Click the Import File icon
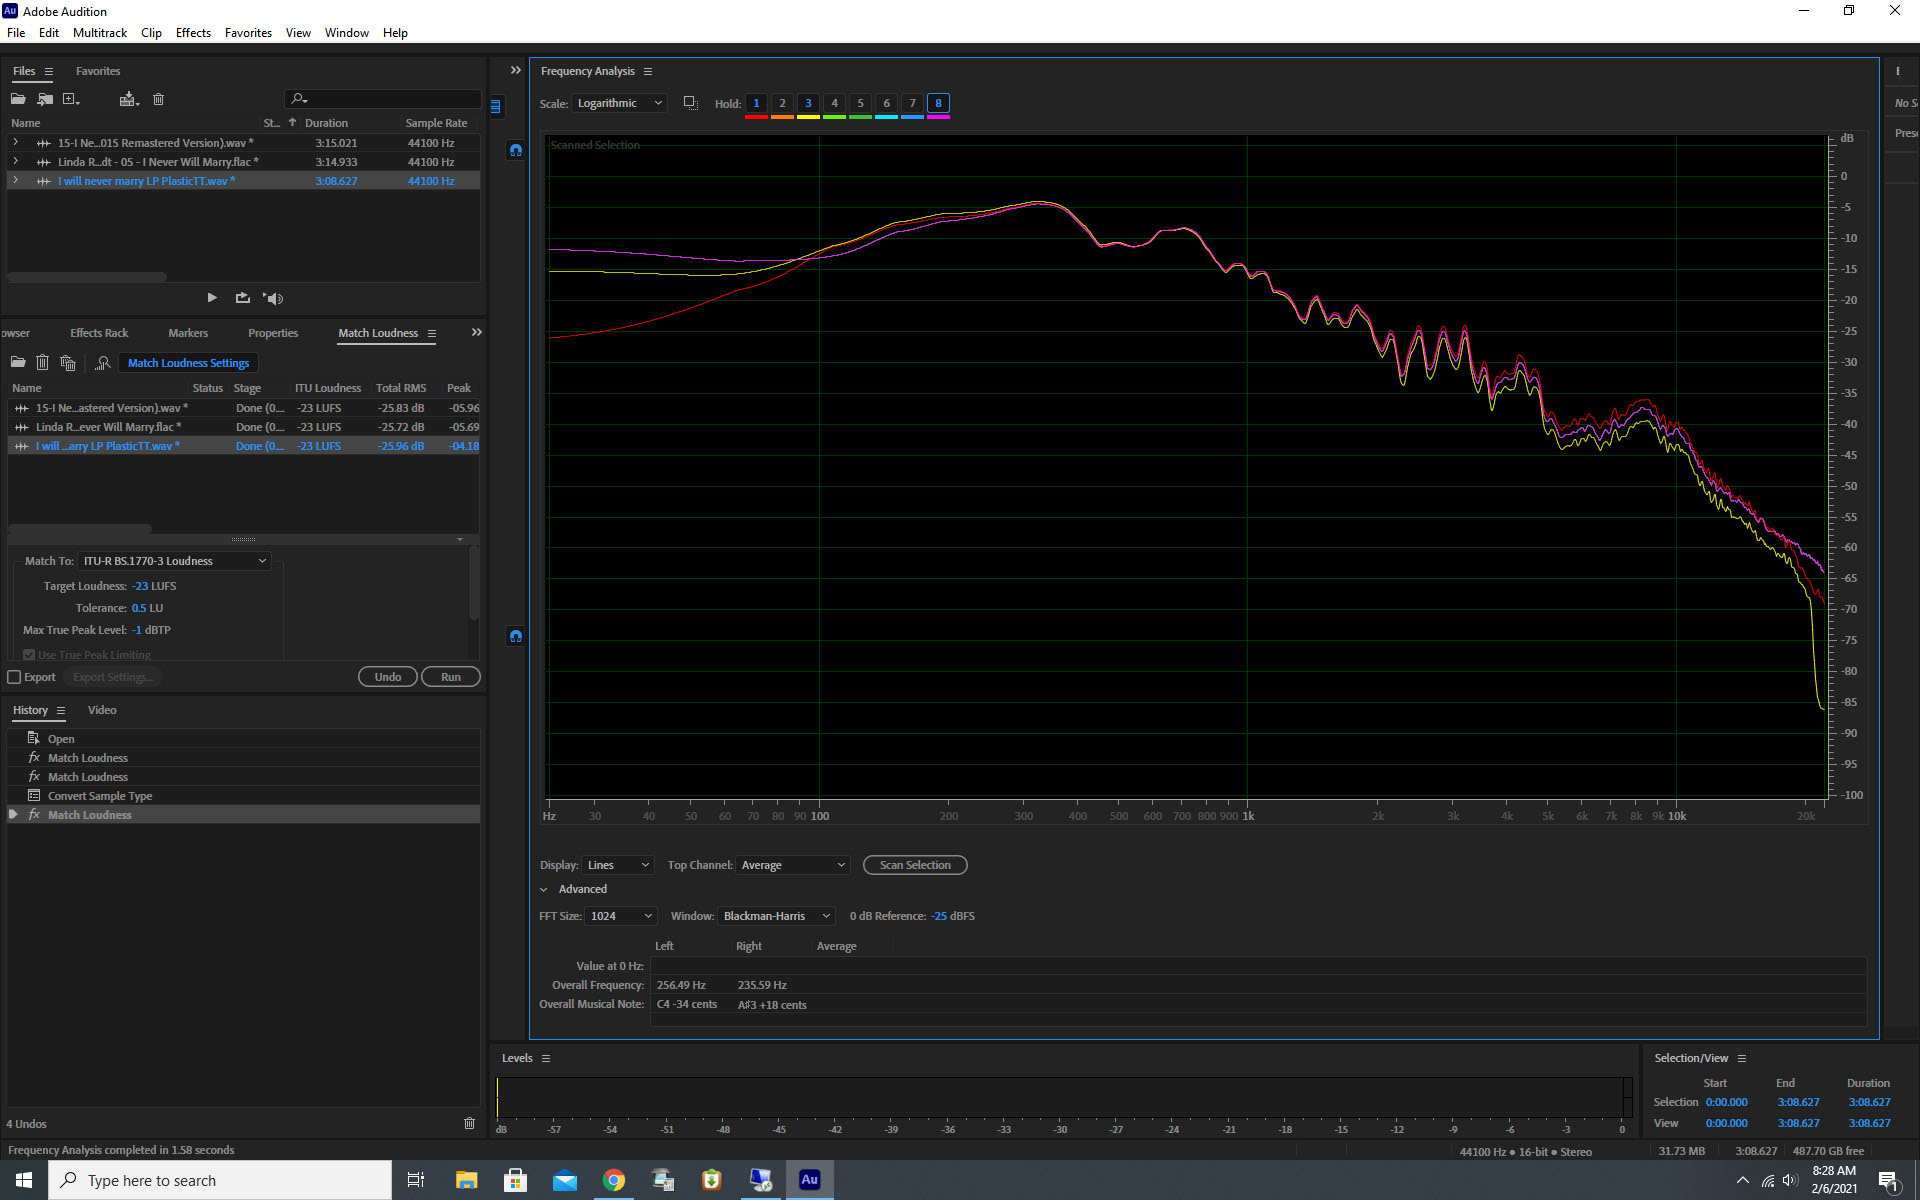 pyautogui.click(x=45, y=99)
